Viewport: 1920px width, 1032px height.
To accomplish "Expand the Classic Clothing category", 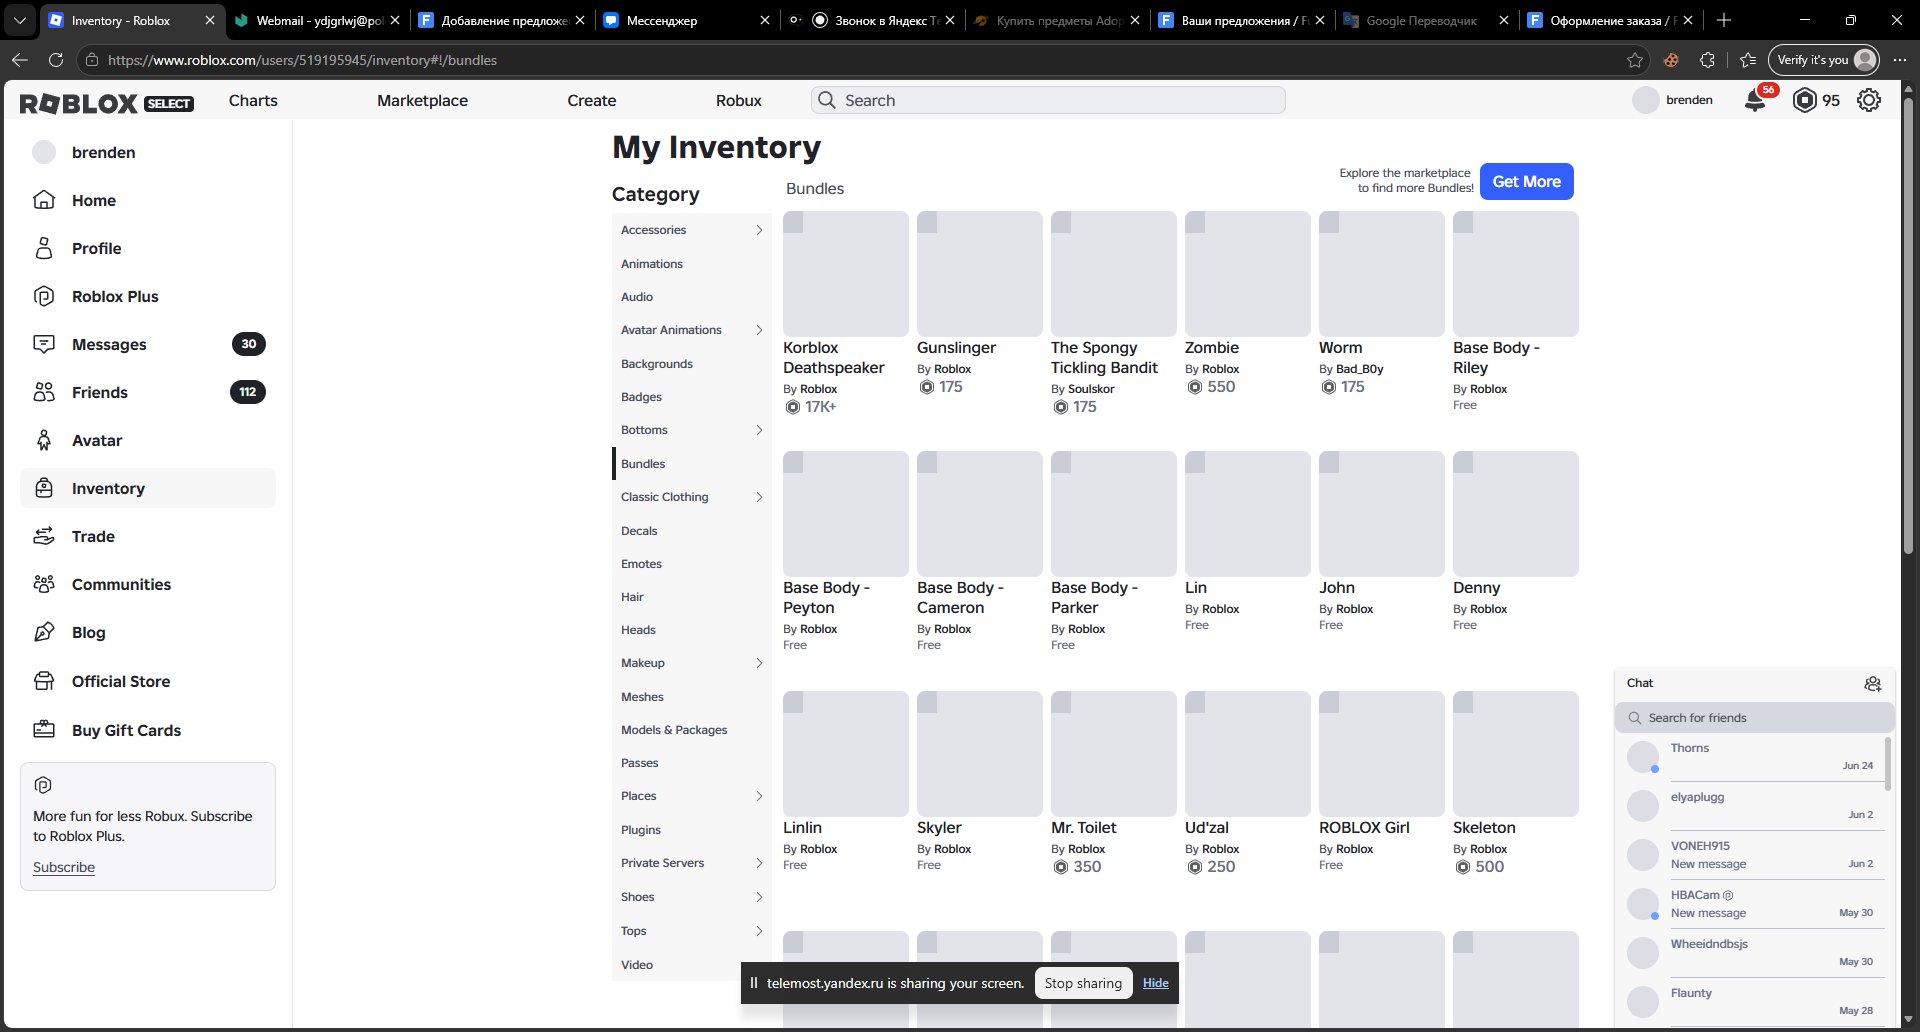I will [759, 497].
